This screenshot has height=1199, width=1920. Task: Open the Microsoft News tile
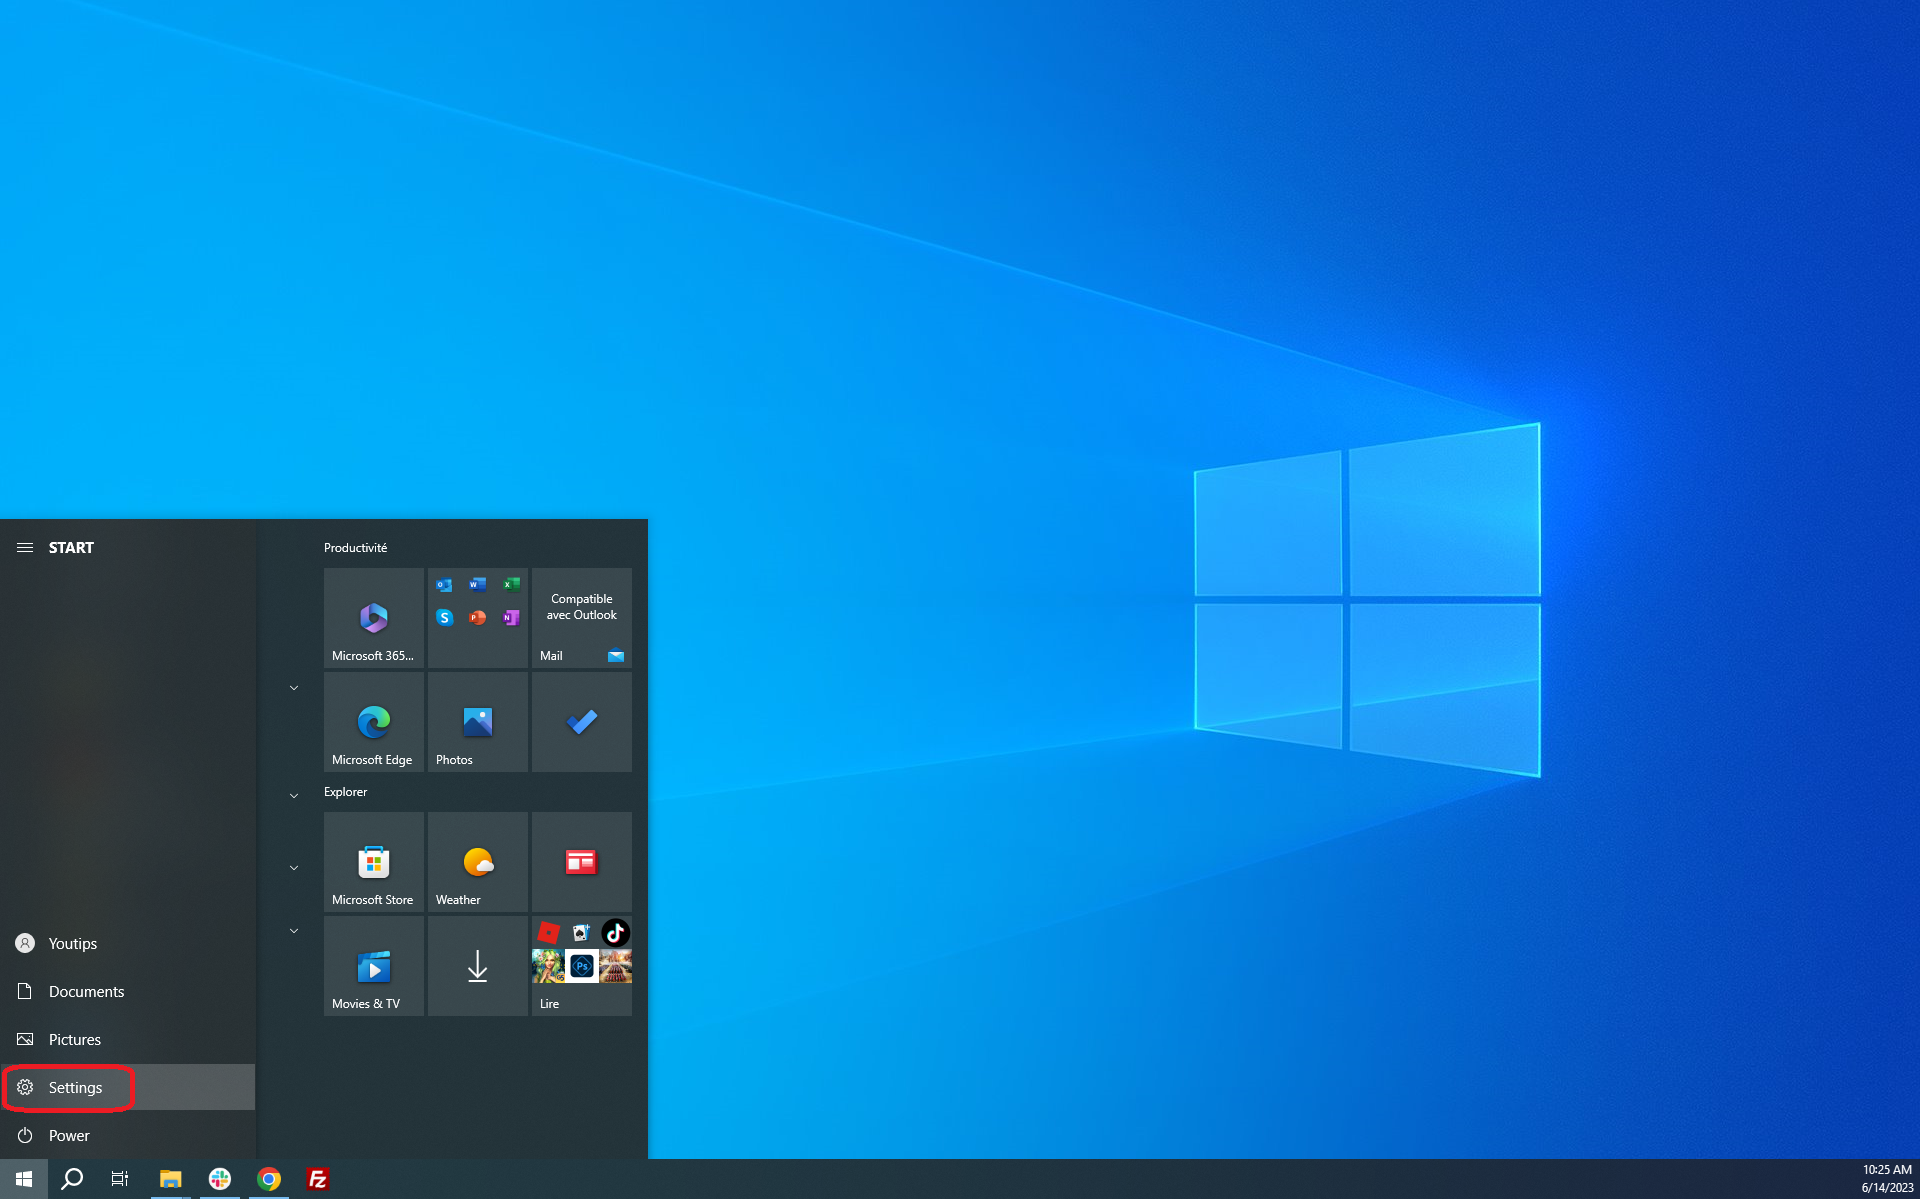[x=581, y=861]
